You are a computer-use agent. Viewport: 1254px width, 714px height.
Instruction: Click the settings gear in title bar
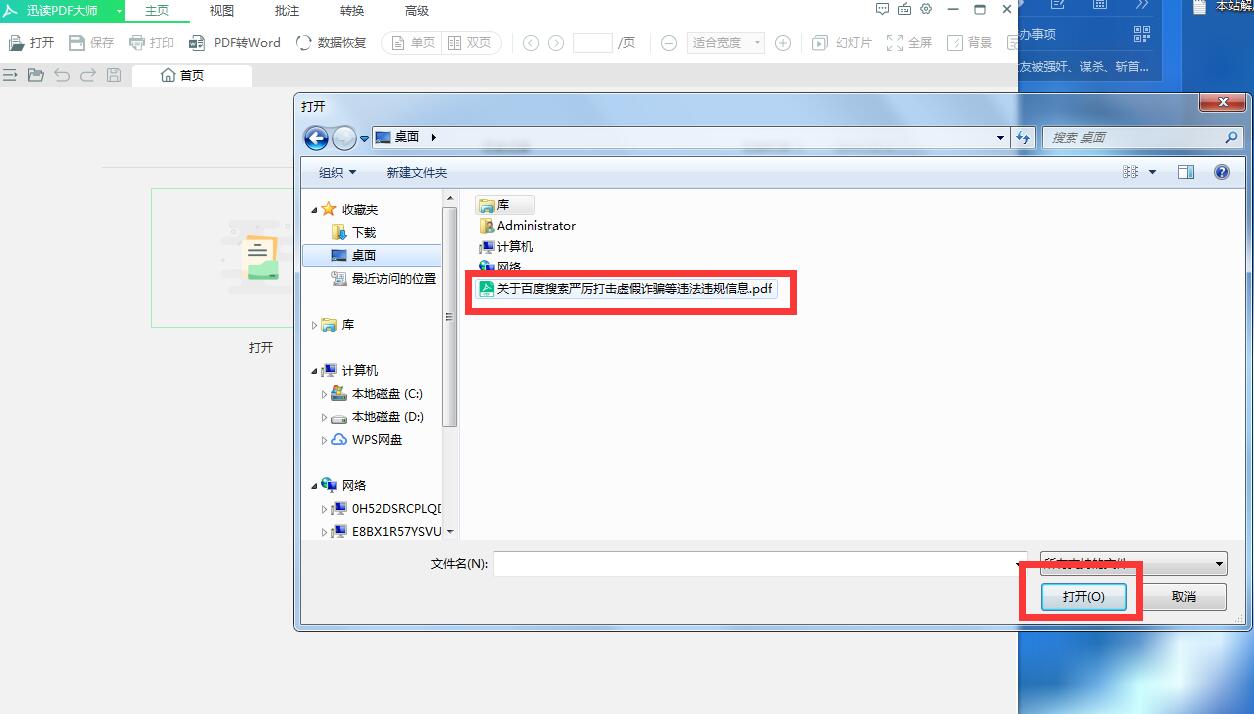tap(926, 10)
